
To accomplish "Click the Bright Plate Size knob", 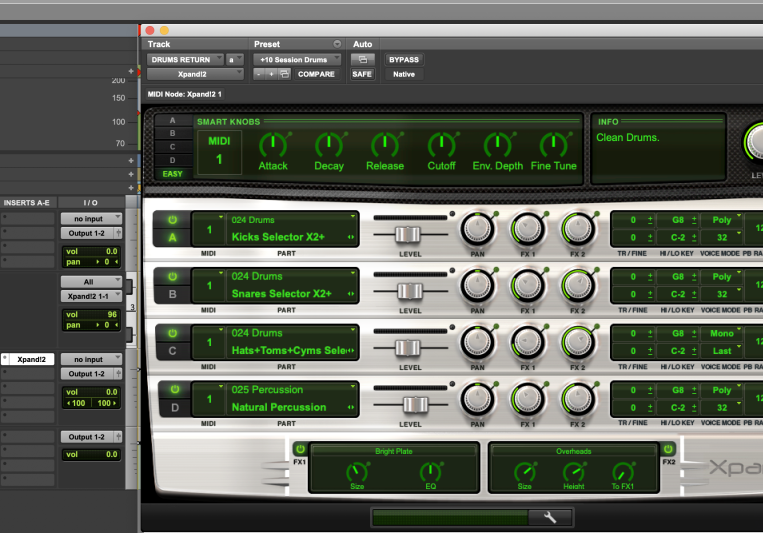I will [357, 471].
